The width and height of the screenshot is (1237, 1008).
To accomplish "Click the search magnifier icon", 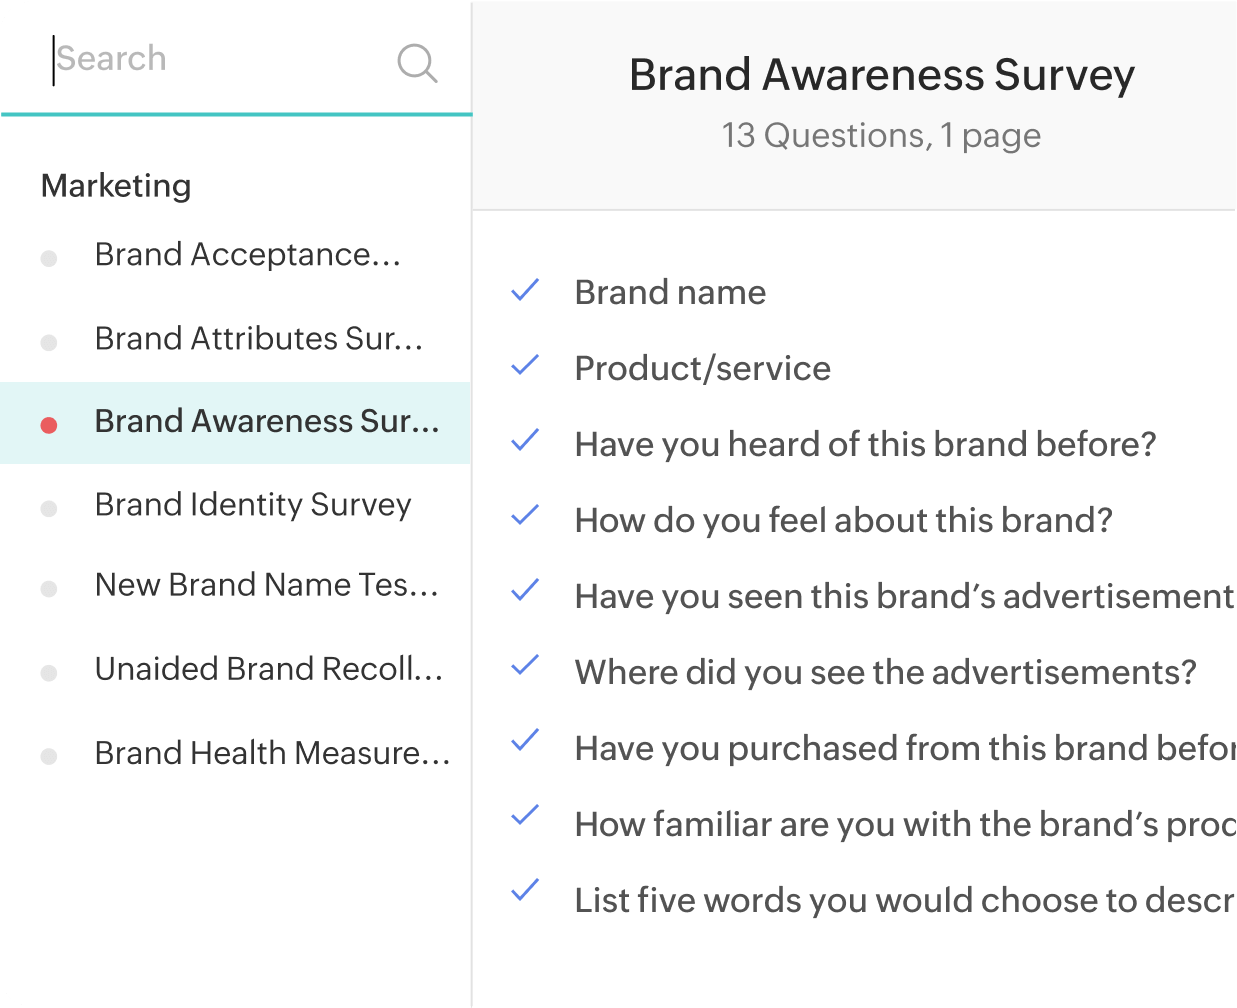I will pyautogui.click(x=417, y=62).
